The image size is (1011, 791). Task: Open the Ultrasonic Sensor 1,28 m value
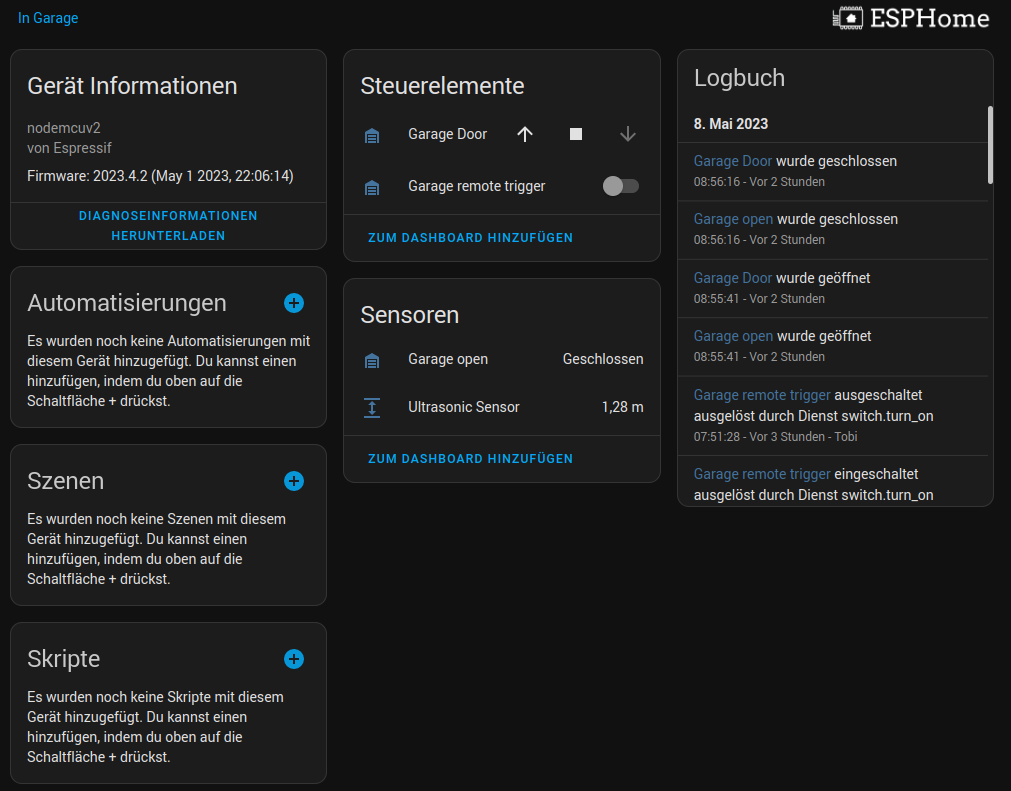click(x=622, y=407)
